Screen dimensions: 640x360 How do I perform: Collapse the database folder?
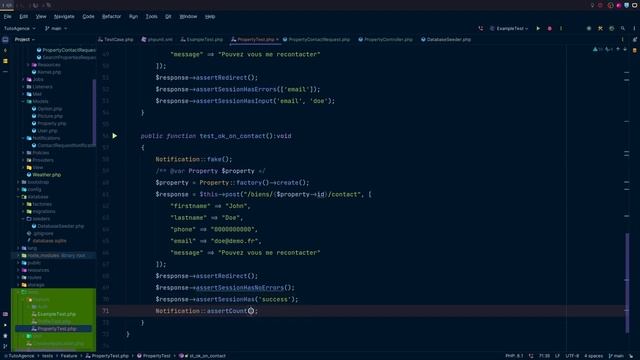click(x=19, y=197)
